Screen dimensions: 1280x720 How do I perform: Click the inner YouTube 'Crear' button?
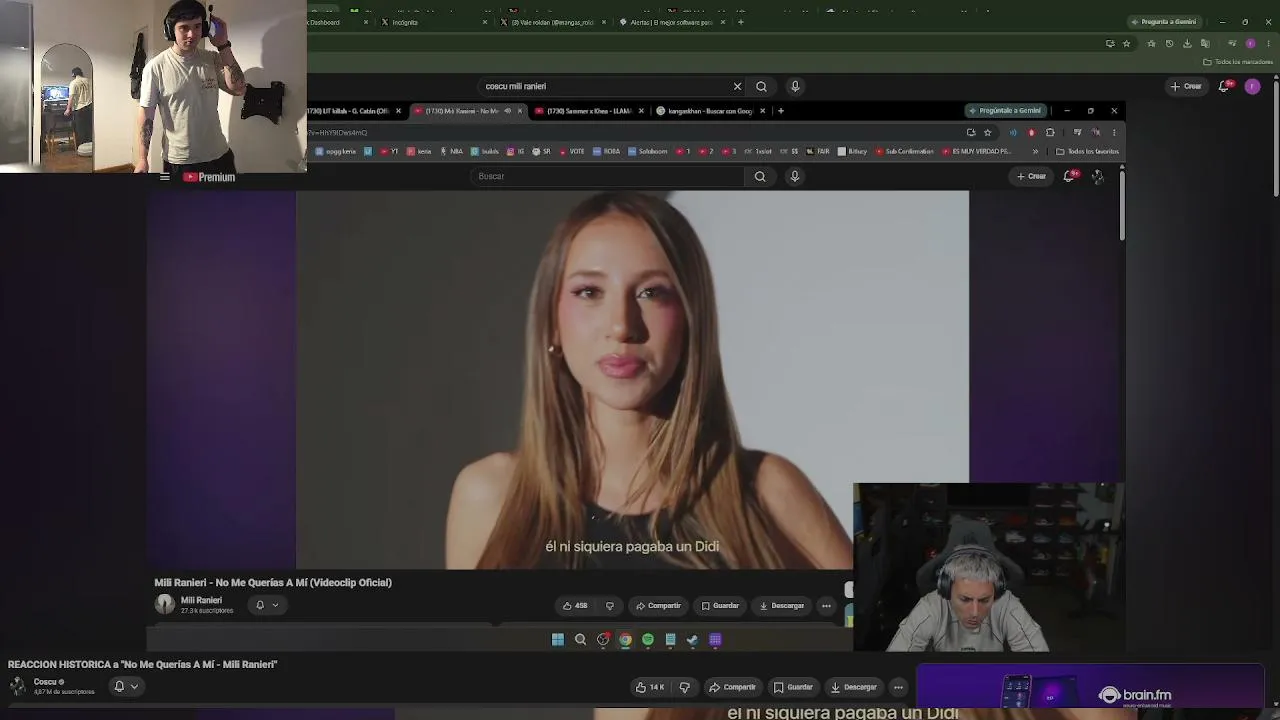pos(1031,176)
